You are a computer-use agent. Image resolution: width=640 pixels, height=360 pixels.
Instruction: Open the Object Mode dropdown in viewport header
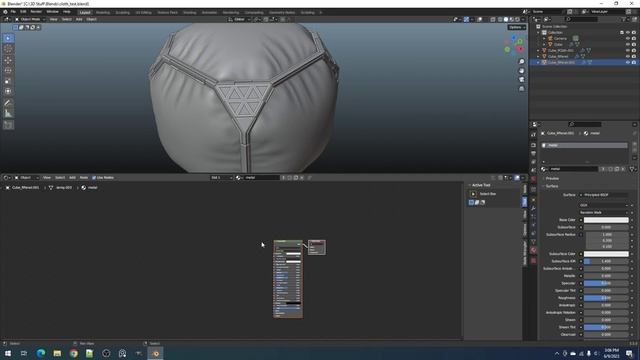[29, 19]
